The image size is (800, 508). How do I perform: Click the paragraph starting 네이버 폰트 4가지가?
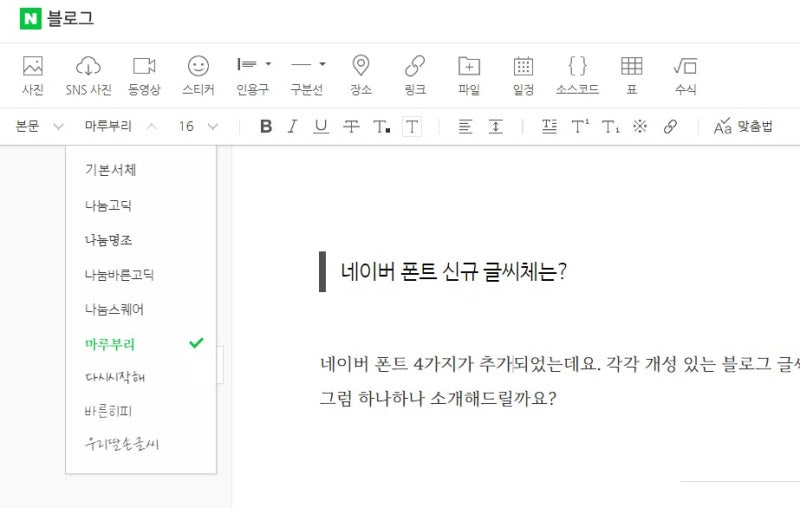pos(560,364)
